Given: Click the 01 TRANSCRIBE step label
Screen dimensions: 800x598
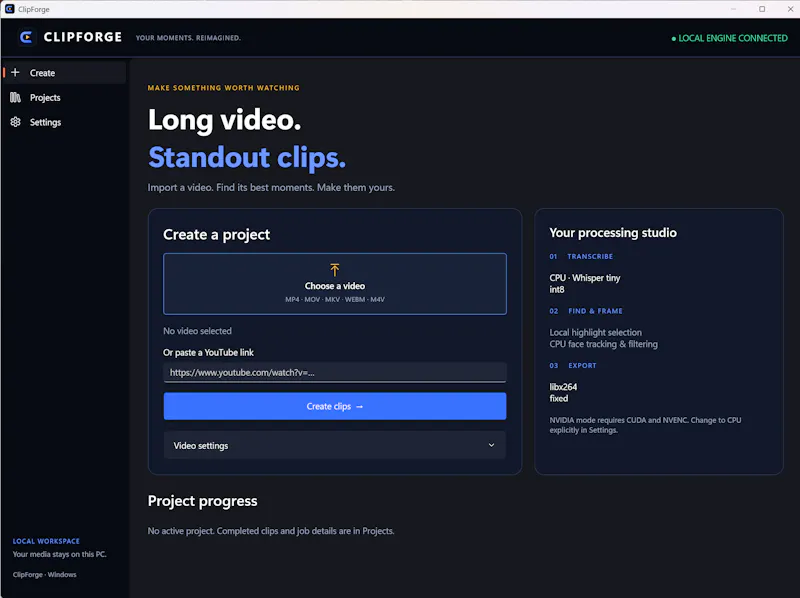Looking at the screenshot, I should pyautogui.click(x=581, y=256).
